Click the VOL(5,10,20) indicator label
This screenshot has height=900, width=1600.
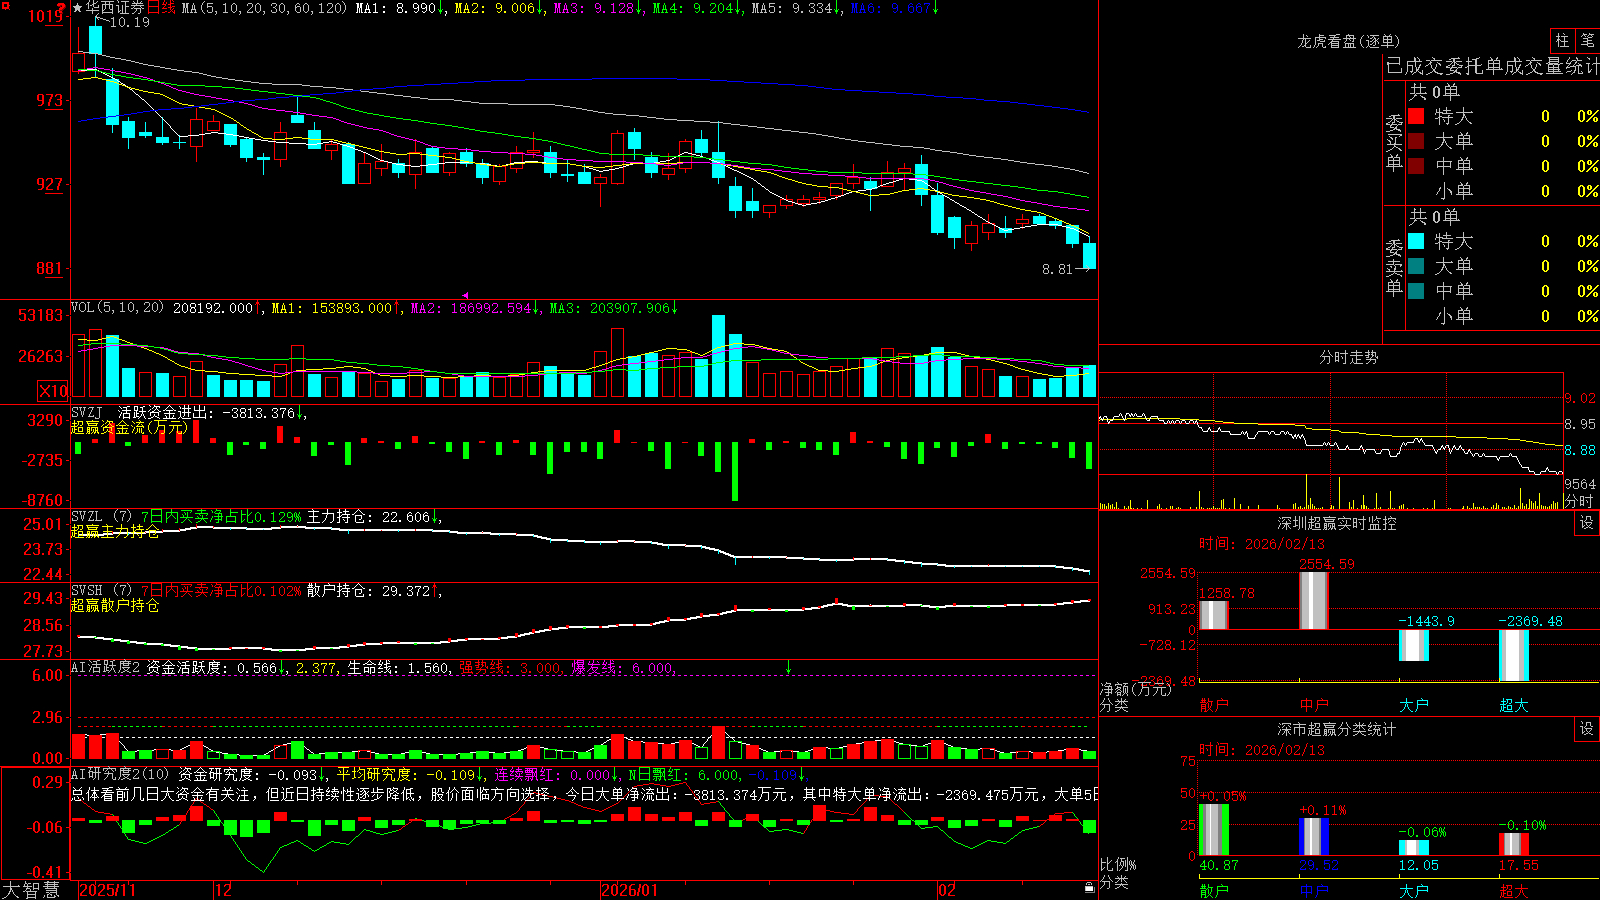pyautogui.click(x=117, y=307)
